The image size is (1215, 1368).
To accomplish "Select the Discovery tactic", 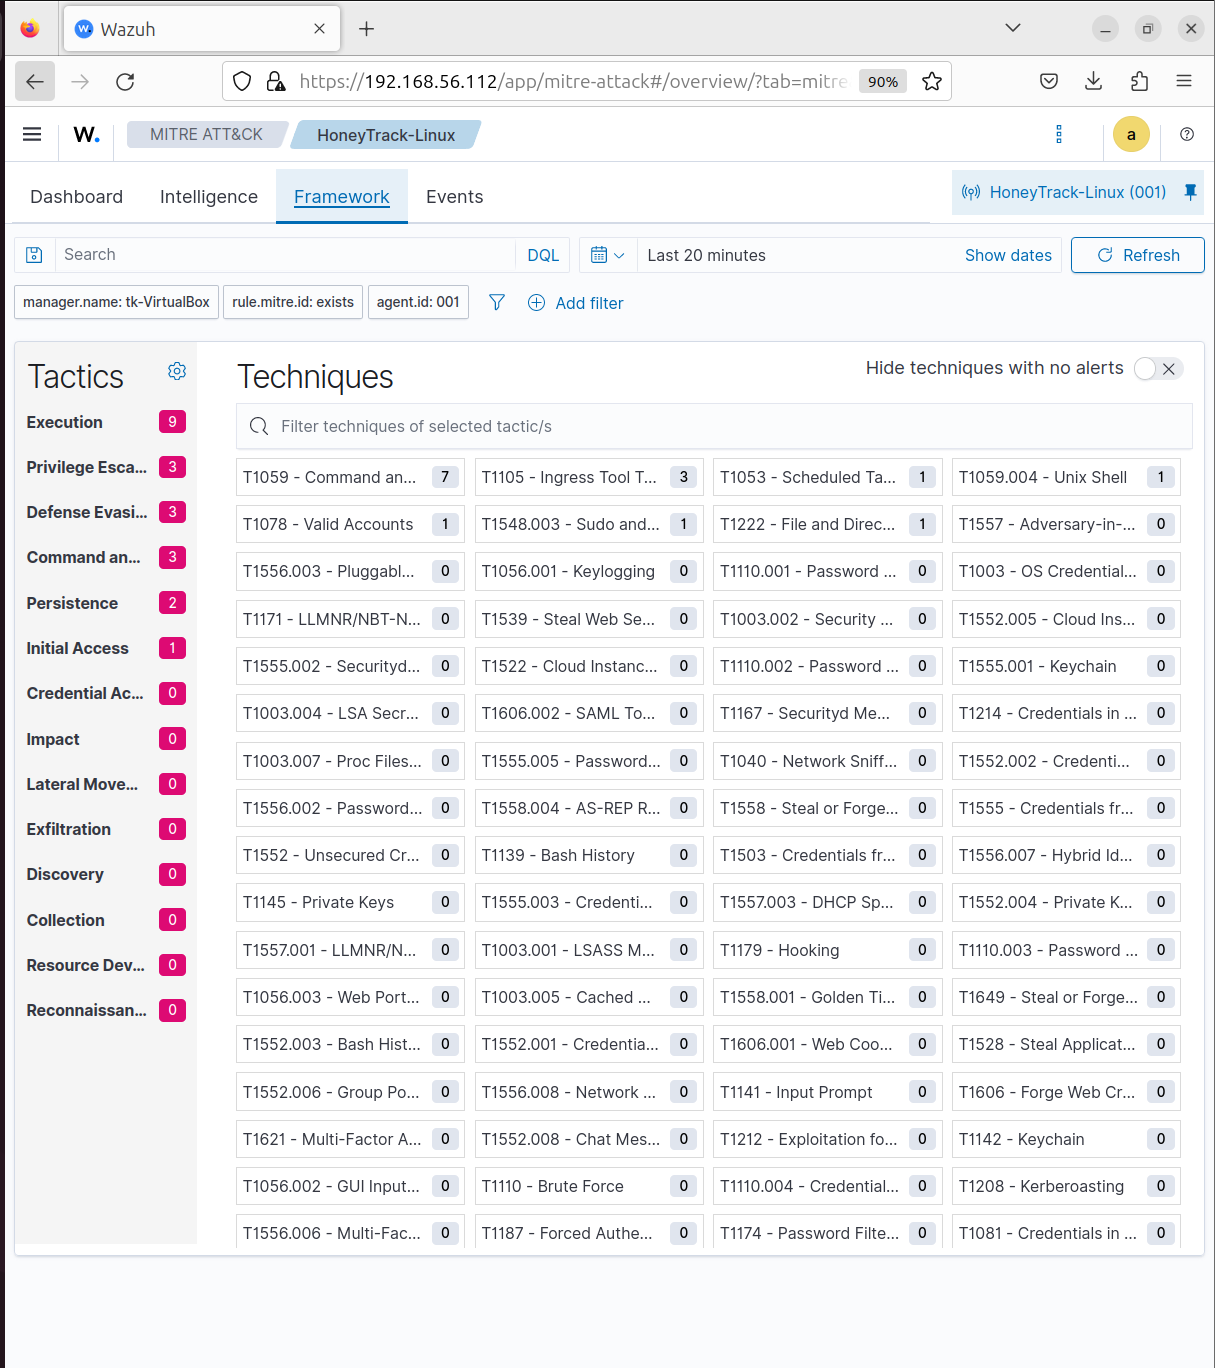I will tap(106, 874).
